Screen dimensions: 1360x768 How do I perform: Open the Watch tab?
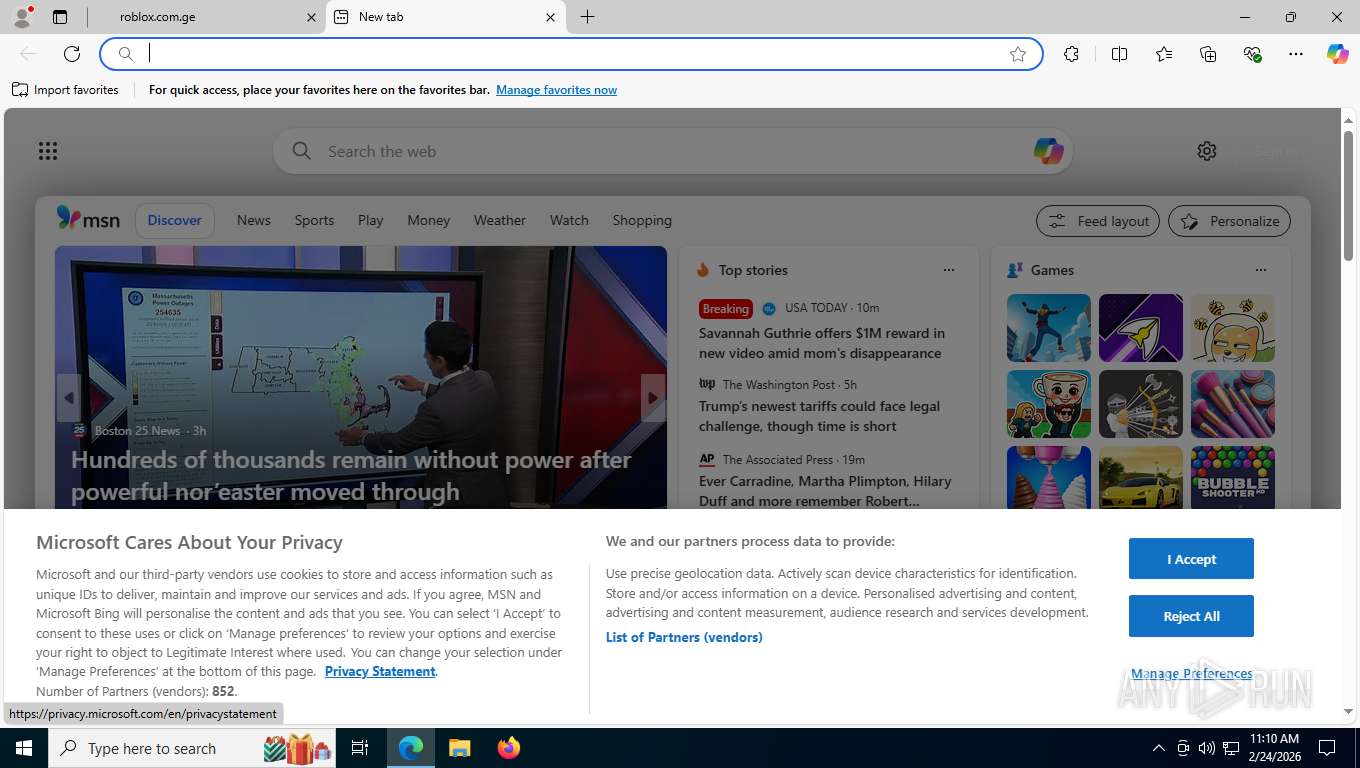[x=569, y=220]
